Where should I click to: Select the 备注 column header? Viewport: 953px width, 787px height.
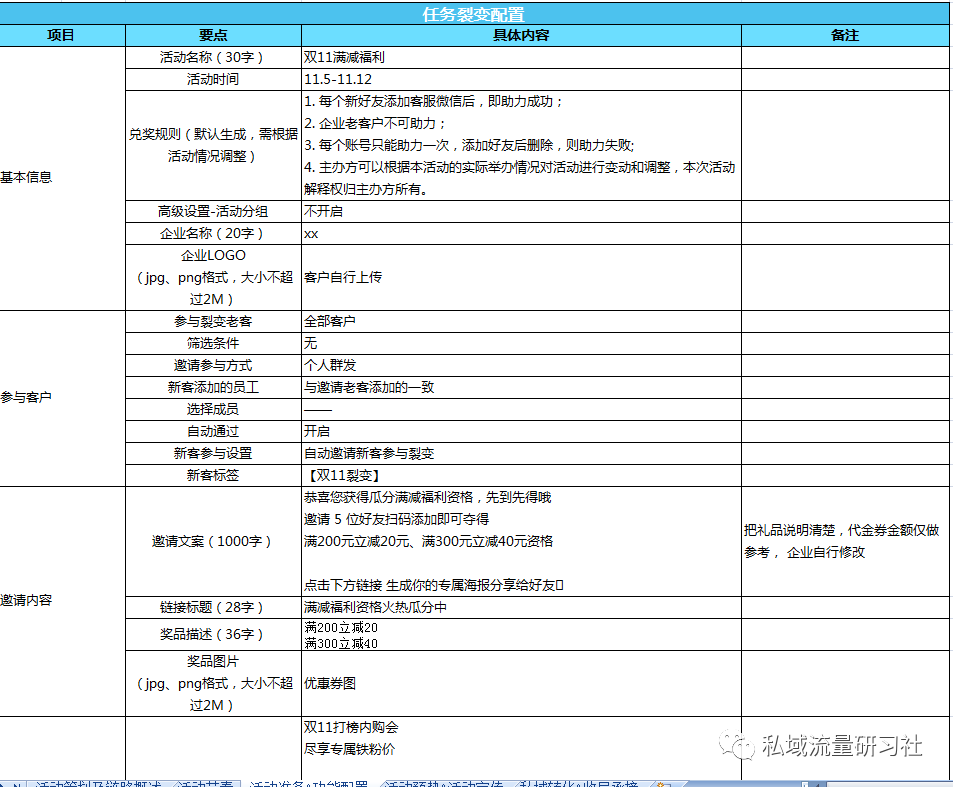coord(845,35)
